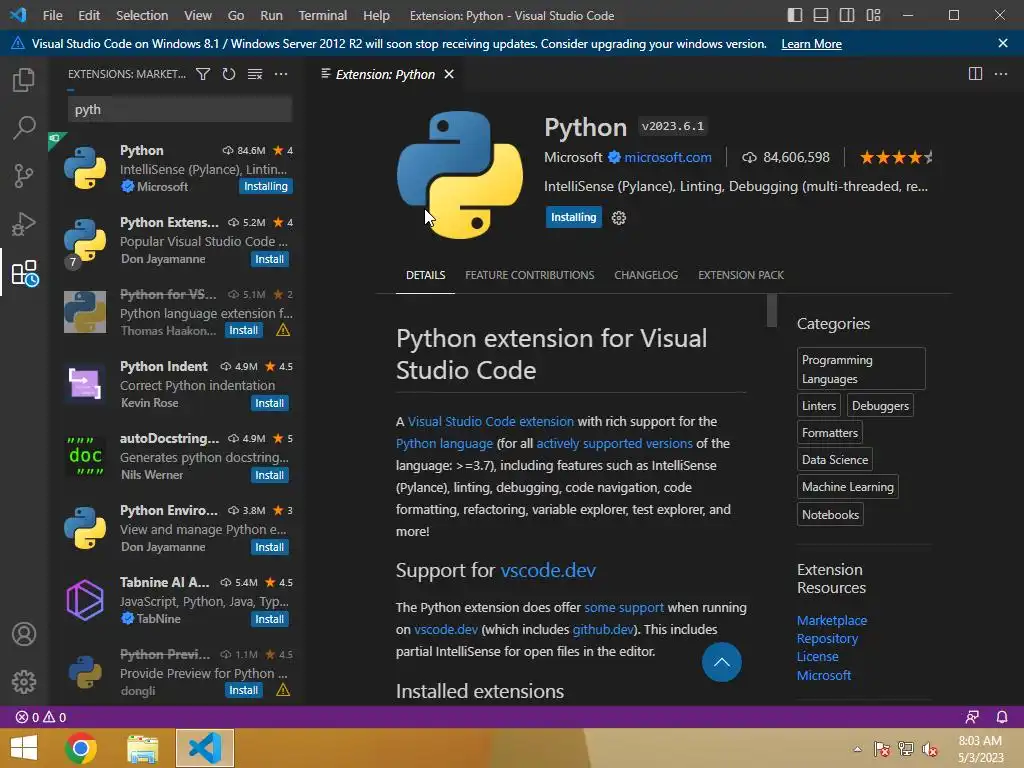Open notifications bell in status bar
The width and height of the screenshot is (1024, 768).
click(1002, 717)
